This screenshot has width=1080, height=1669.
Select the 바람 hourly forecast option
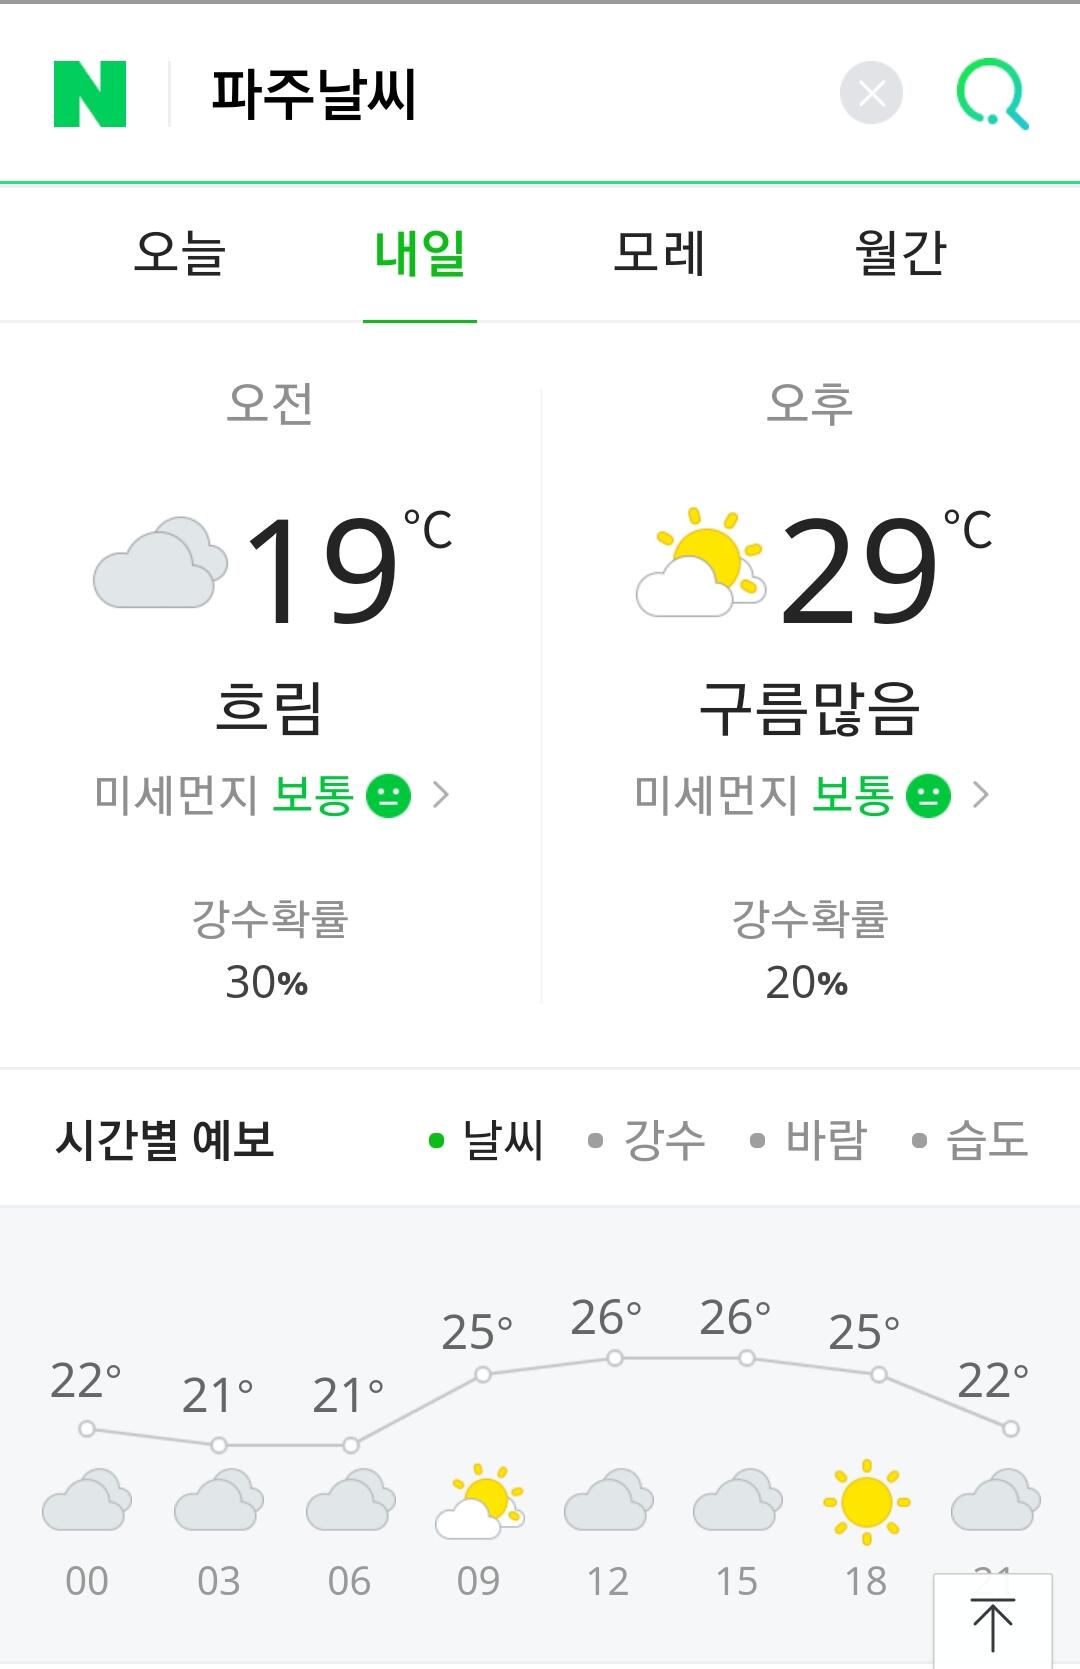coord(808,1140)
